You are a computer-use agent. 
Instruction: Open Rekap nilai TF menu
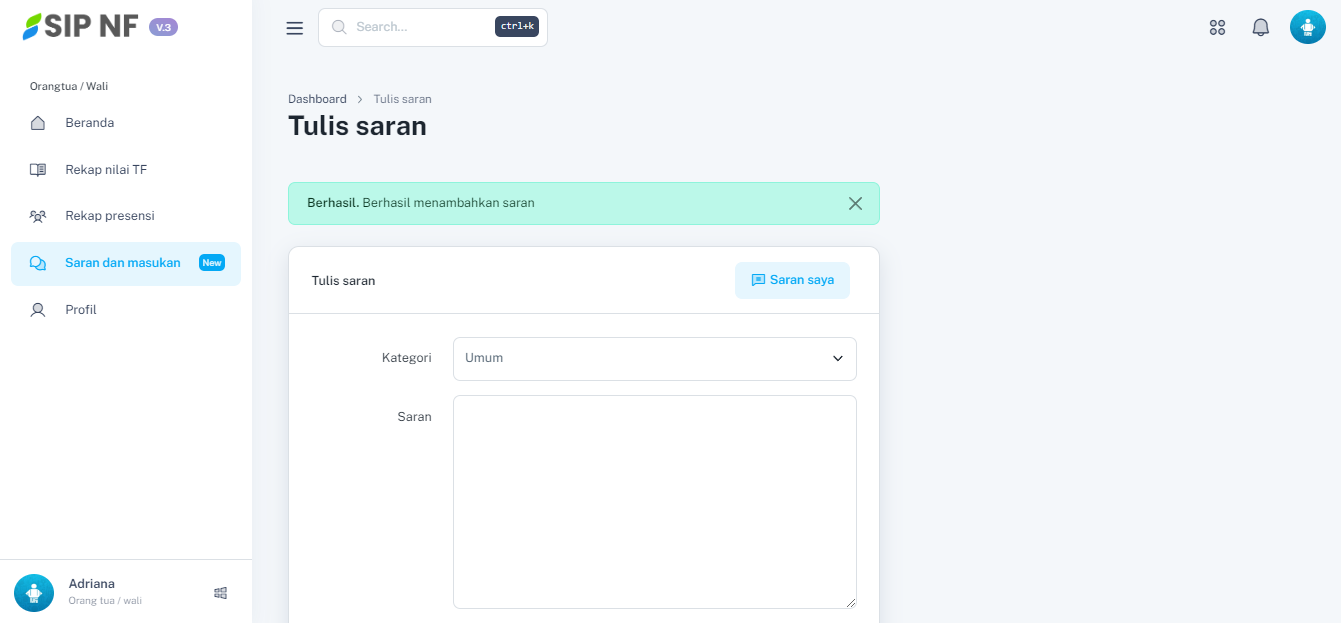(x=106, y=170)
